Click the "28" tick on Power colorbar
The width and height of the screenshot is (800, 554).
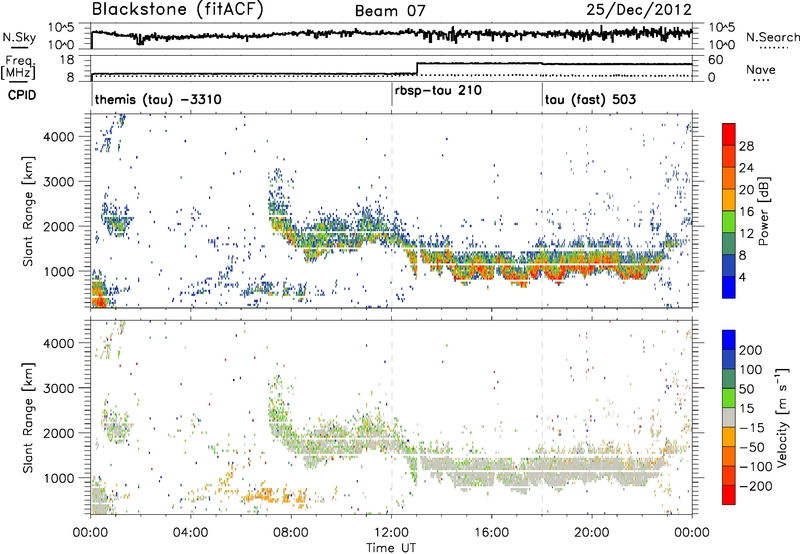tap(746, 146)
